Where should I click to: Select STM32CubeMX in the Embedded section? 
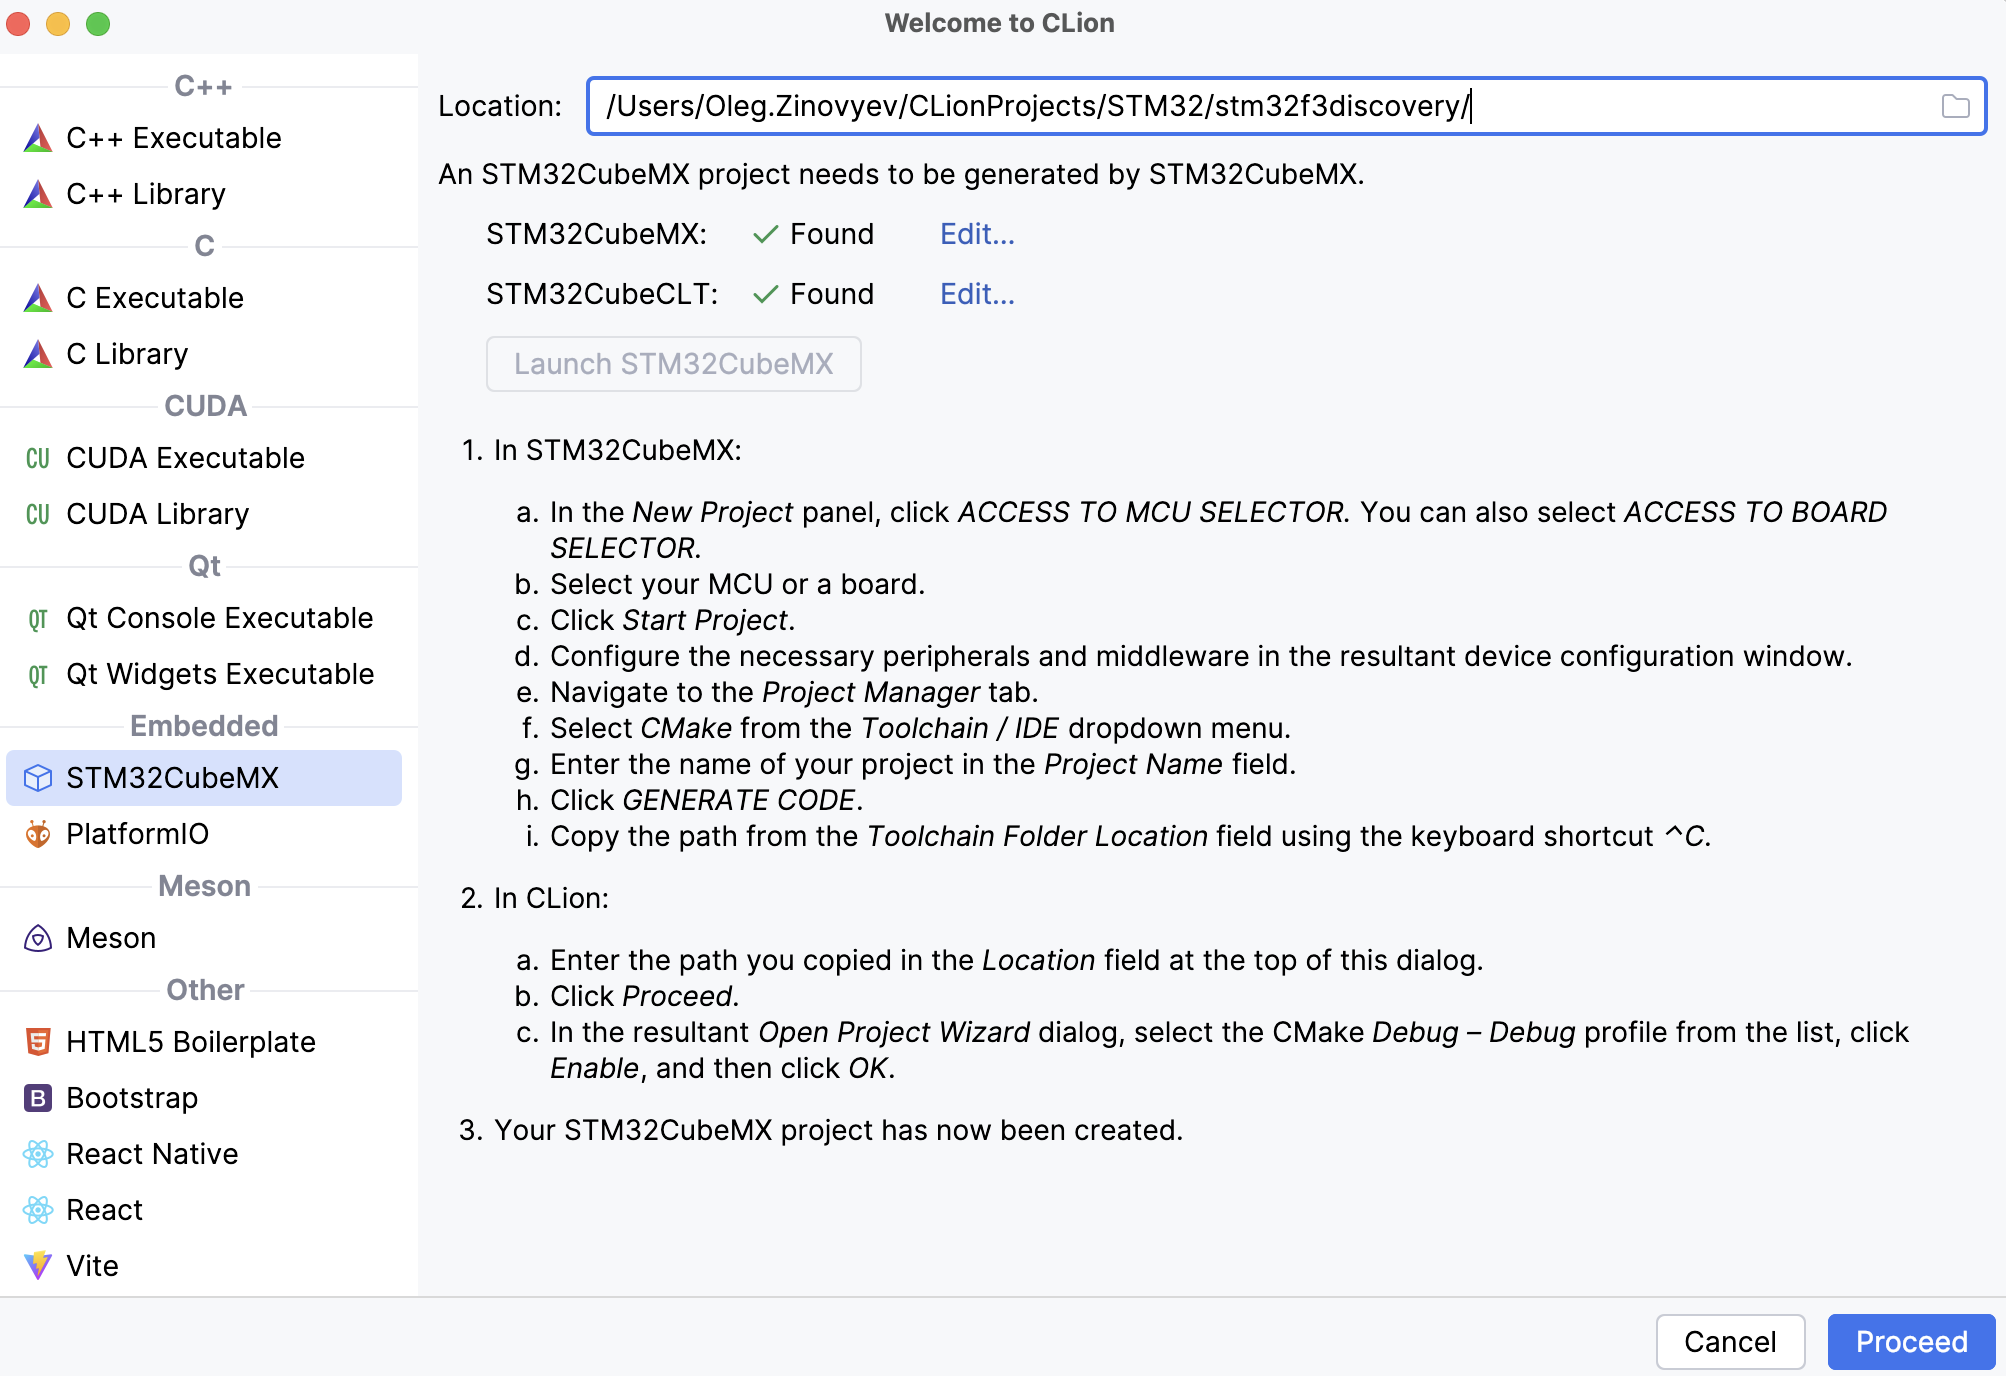click(x=172, y=778)
